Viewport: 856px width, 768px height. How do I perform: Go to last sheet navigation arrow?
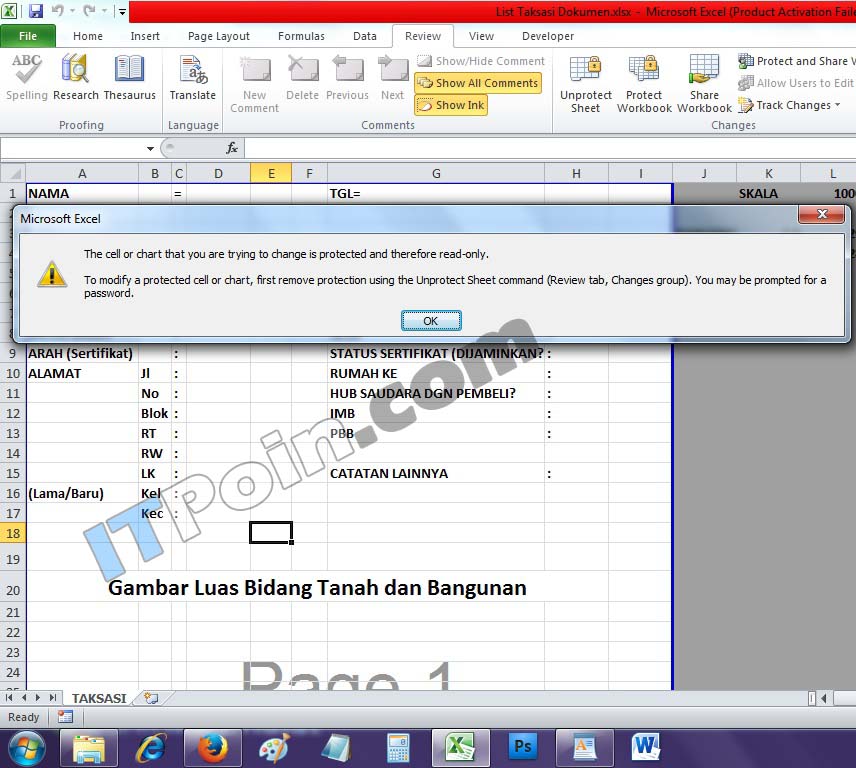(52, 698)
